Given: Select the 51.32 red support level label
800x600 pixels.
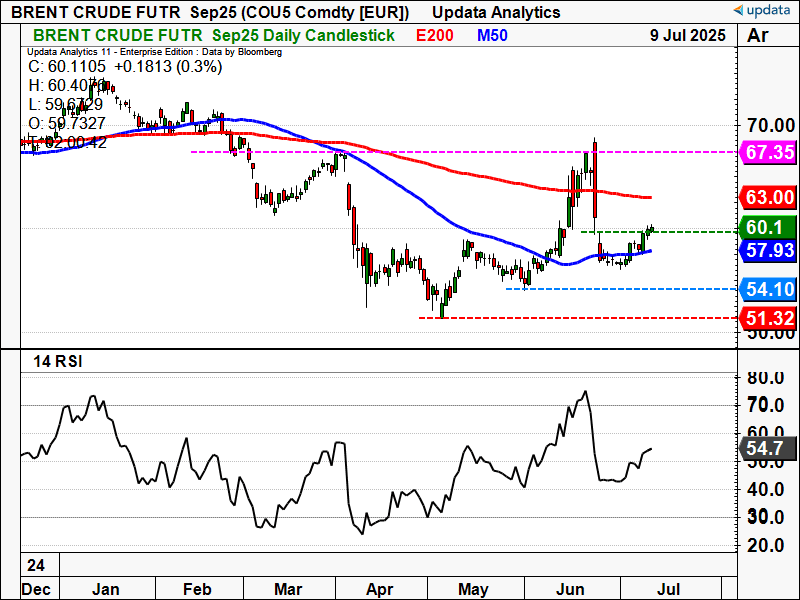Looking at the screenshot, I should (767, 318).
